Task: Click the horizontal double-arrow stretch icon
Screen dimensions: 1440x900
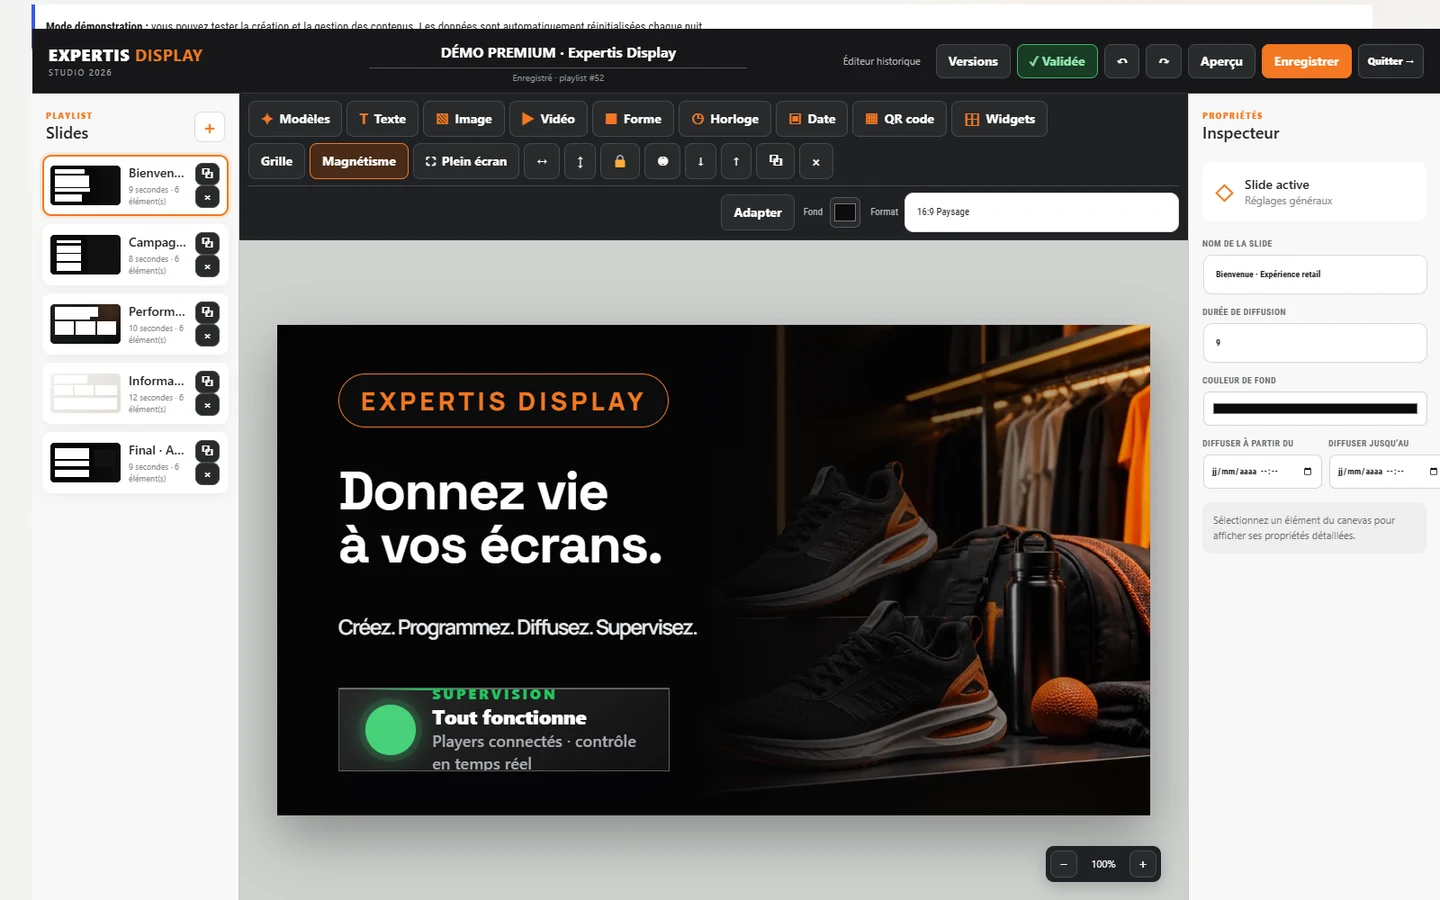Action: point(542,161)
